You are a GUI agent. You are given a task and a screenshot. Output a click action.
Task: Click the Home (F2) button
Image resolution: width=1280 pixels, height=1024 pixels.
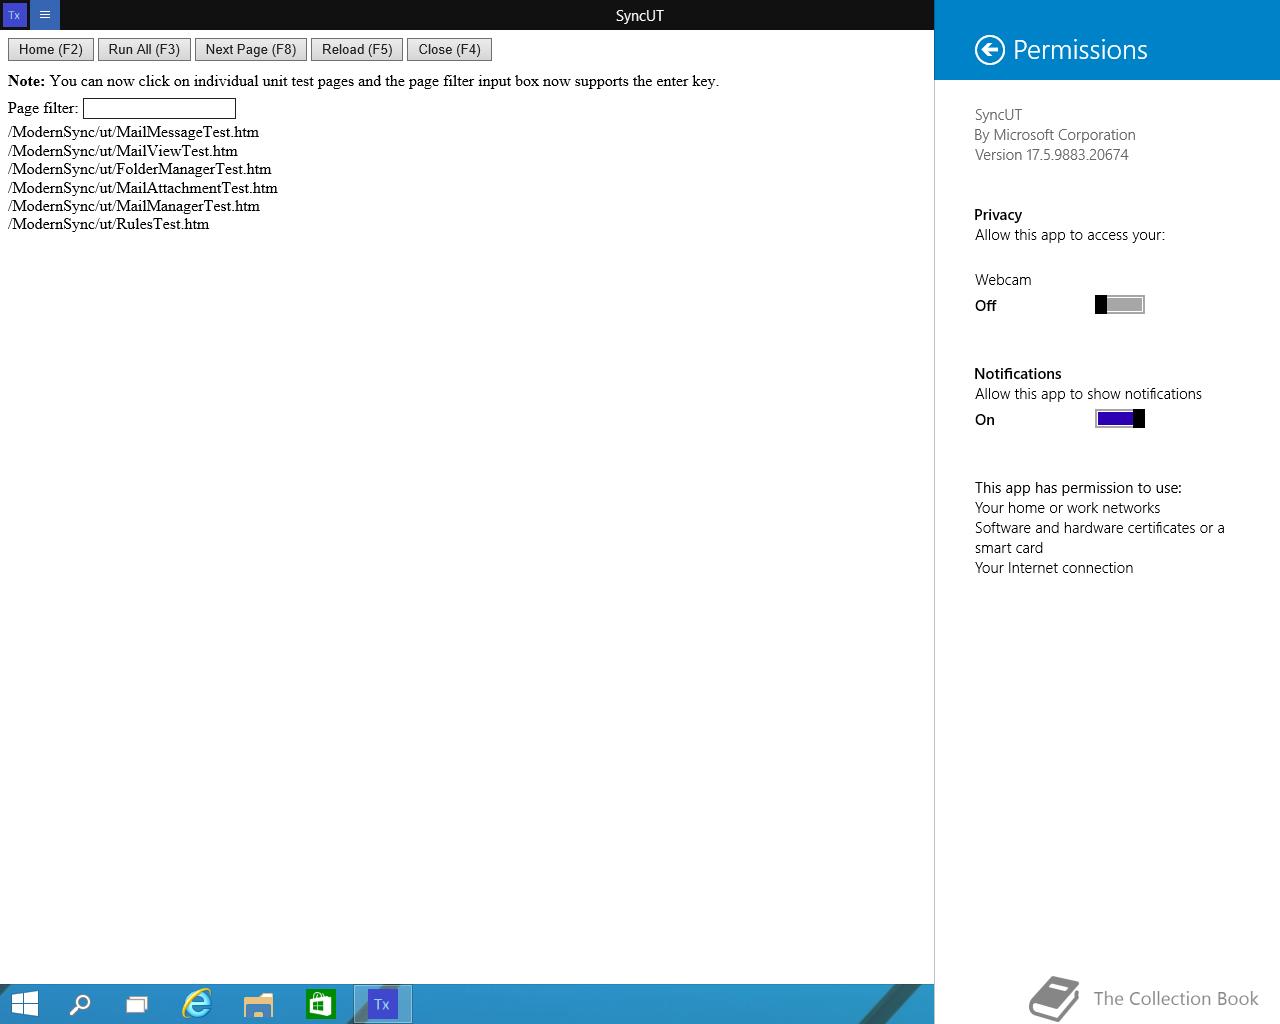pyautogui.click(x=51, y=49)
